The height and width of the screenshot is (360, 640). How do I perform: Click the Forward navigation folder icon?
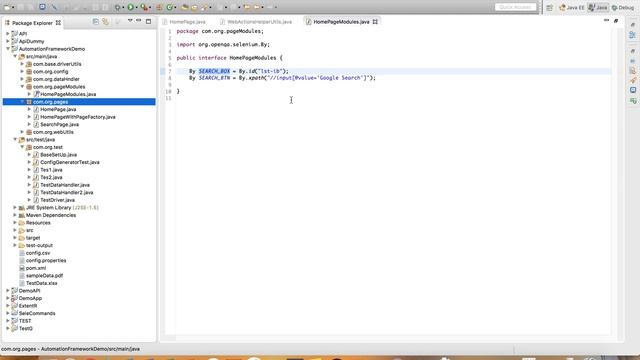tap(257, 7)
